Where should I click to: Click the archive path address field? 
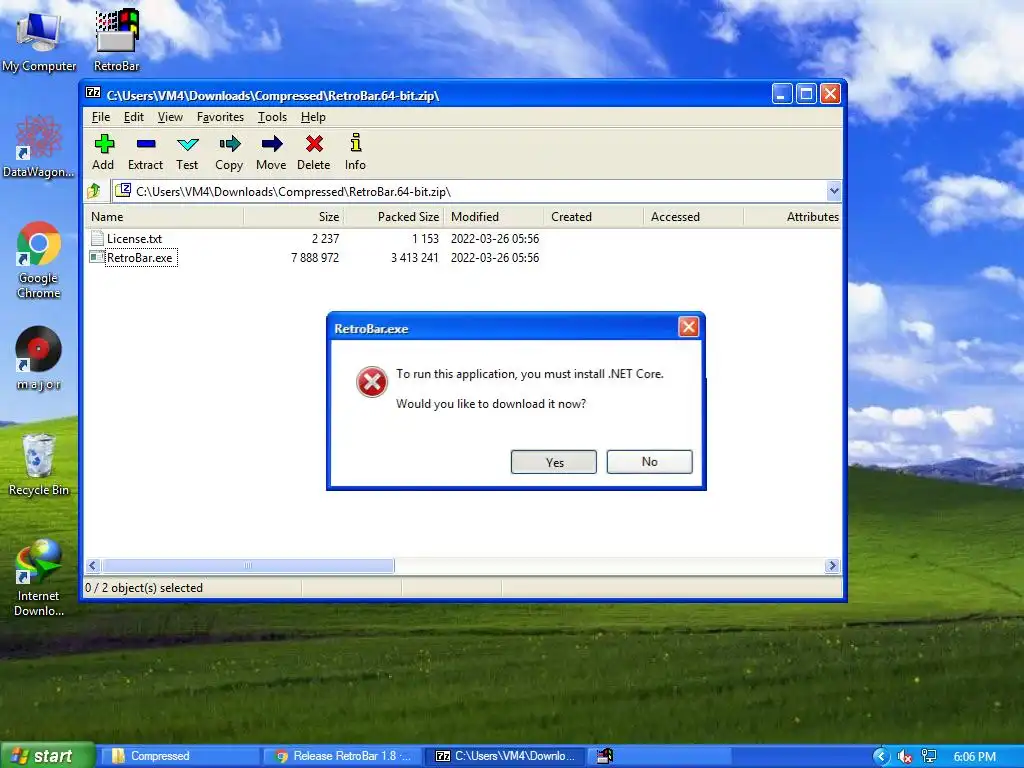tap(469, 191)
